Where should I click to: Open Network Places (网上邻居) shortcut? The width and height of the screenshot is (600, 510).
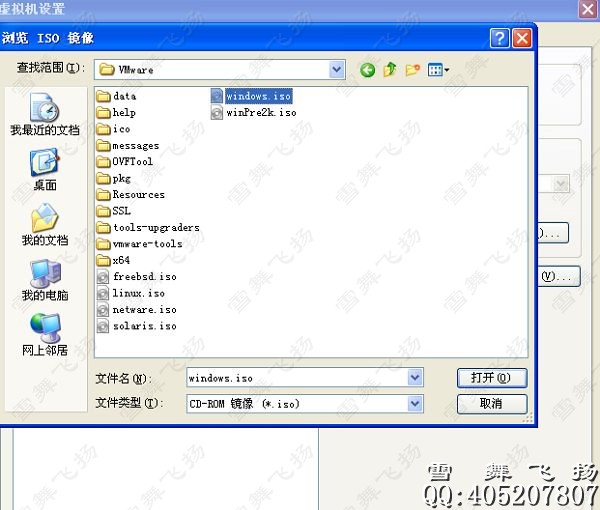(44, 335)
